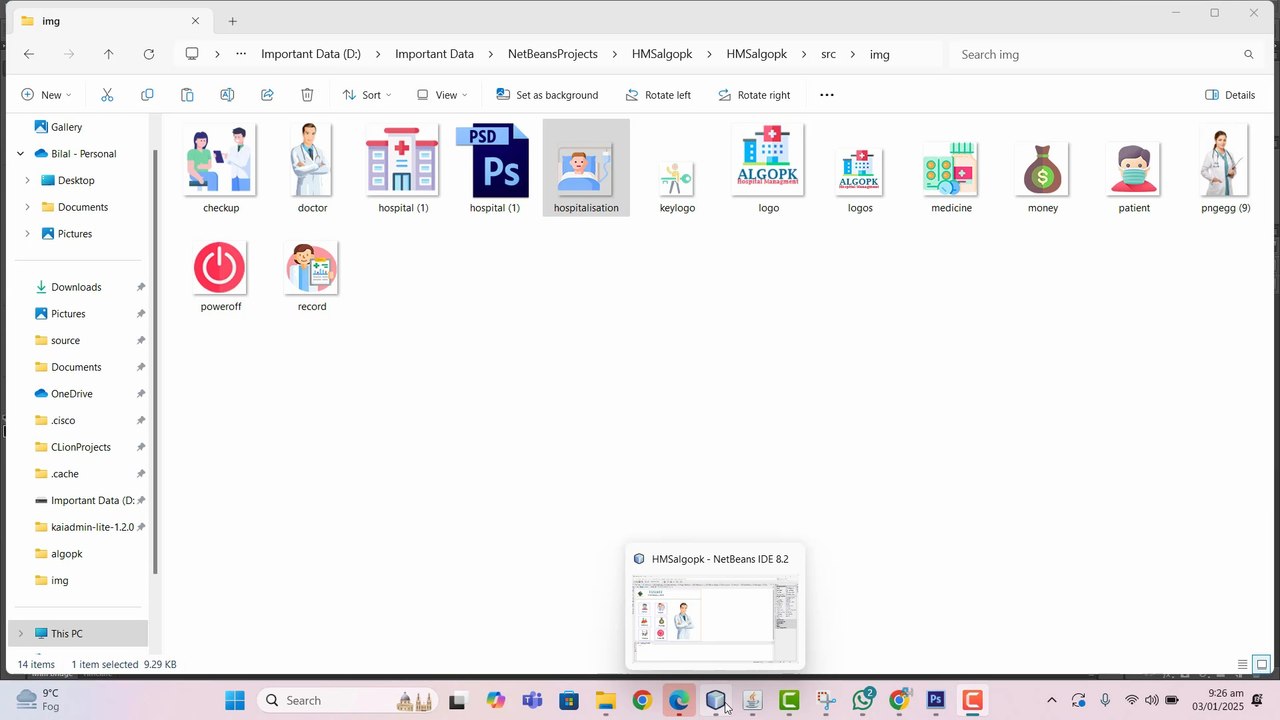Click the chevron after the src breadcrumb
This screenshot has width=1280, height=720.
(853, 54)
